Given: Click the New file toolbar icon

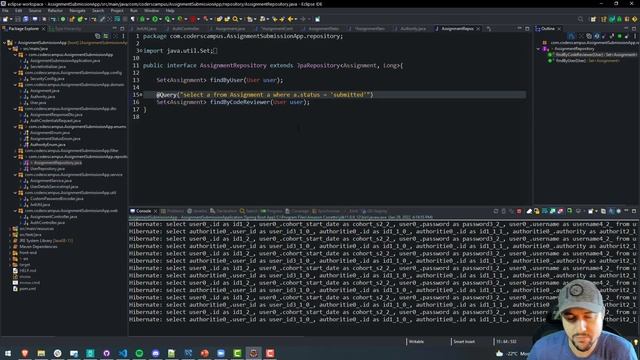Looking at the screenshot, I should tap(5, 19).
